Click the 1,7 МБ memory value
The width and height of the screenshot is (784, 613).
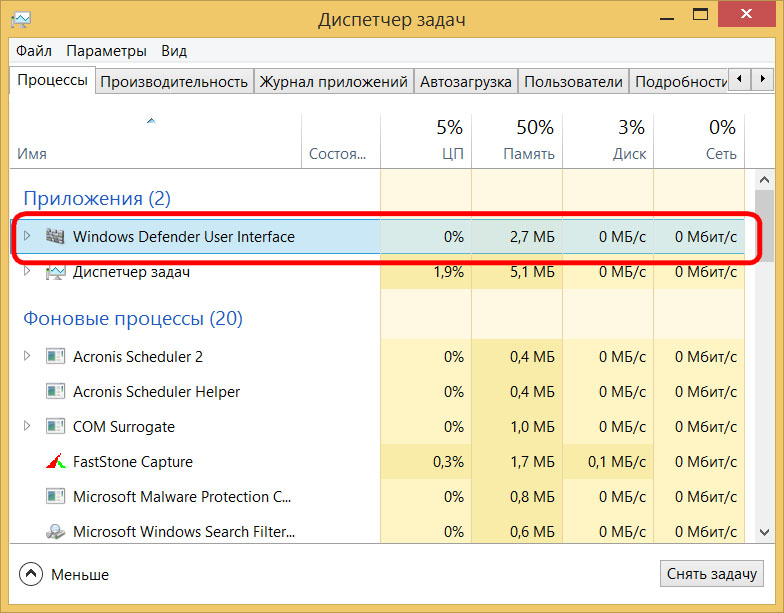pyautogui.click(x=532, y=462)
